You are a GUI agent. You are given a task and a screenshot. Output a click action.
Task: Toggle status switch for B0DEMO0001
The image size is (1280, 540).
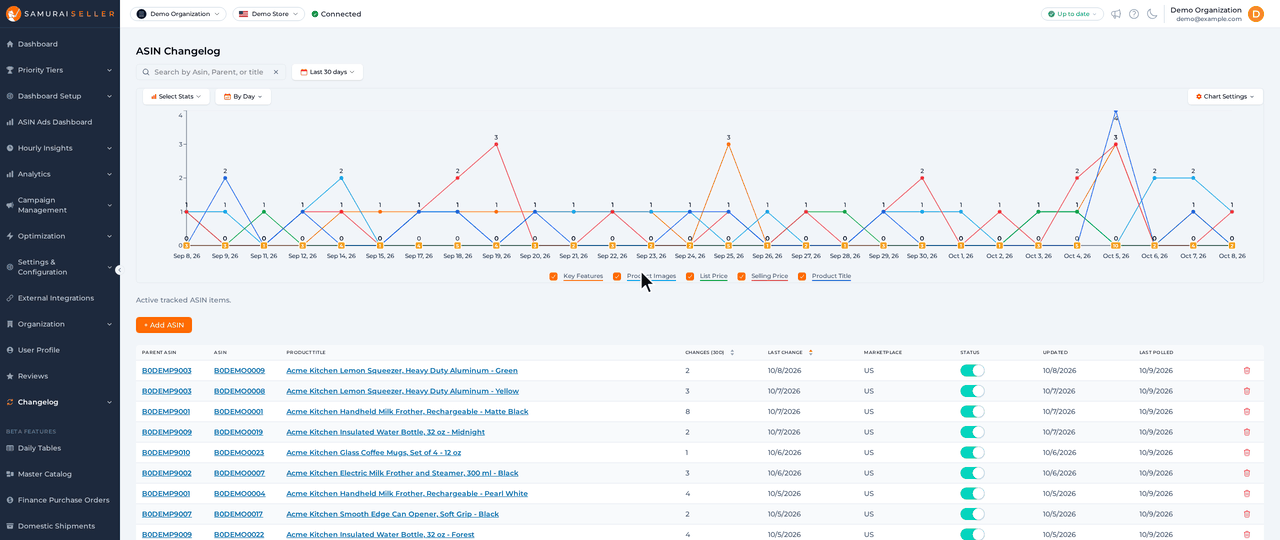pos(972,411)
